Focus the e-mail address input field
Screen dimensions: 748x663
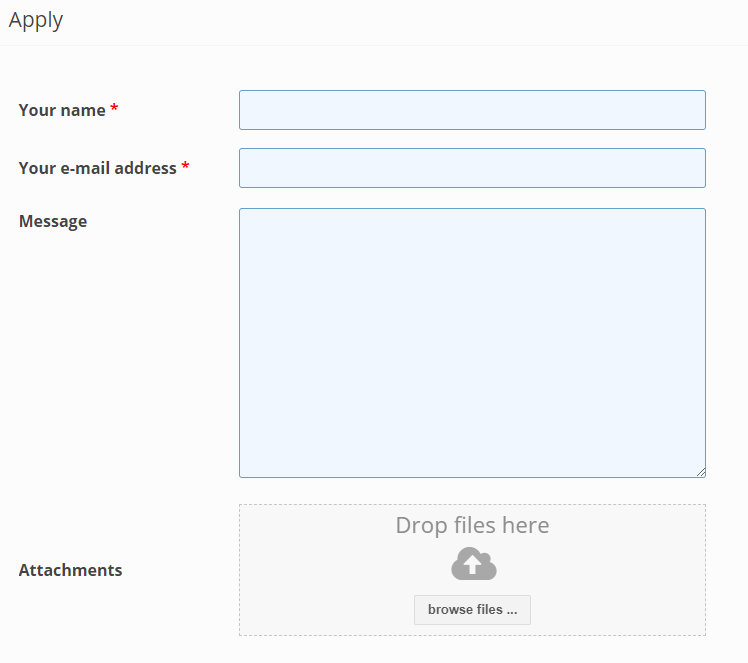coord(472,168)
